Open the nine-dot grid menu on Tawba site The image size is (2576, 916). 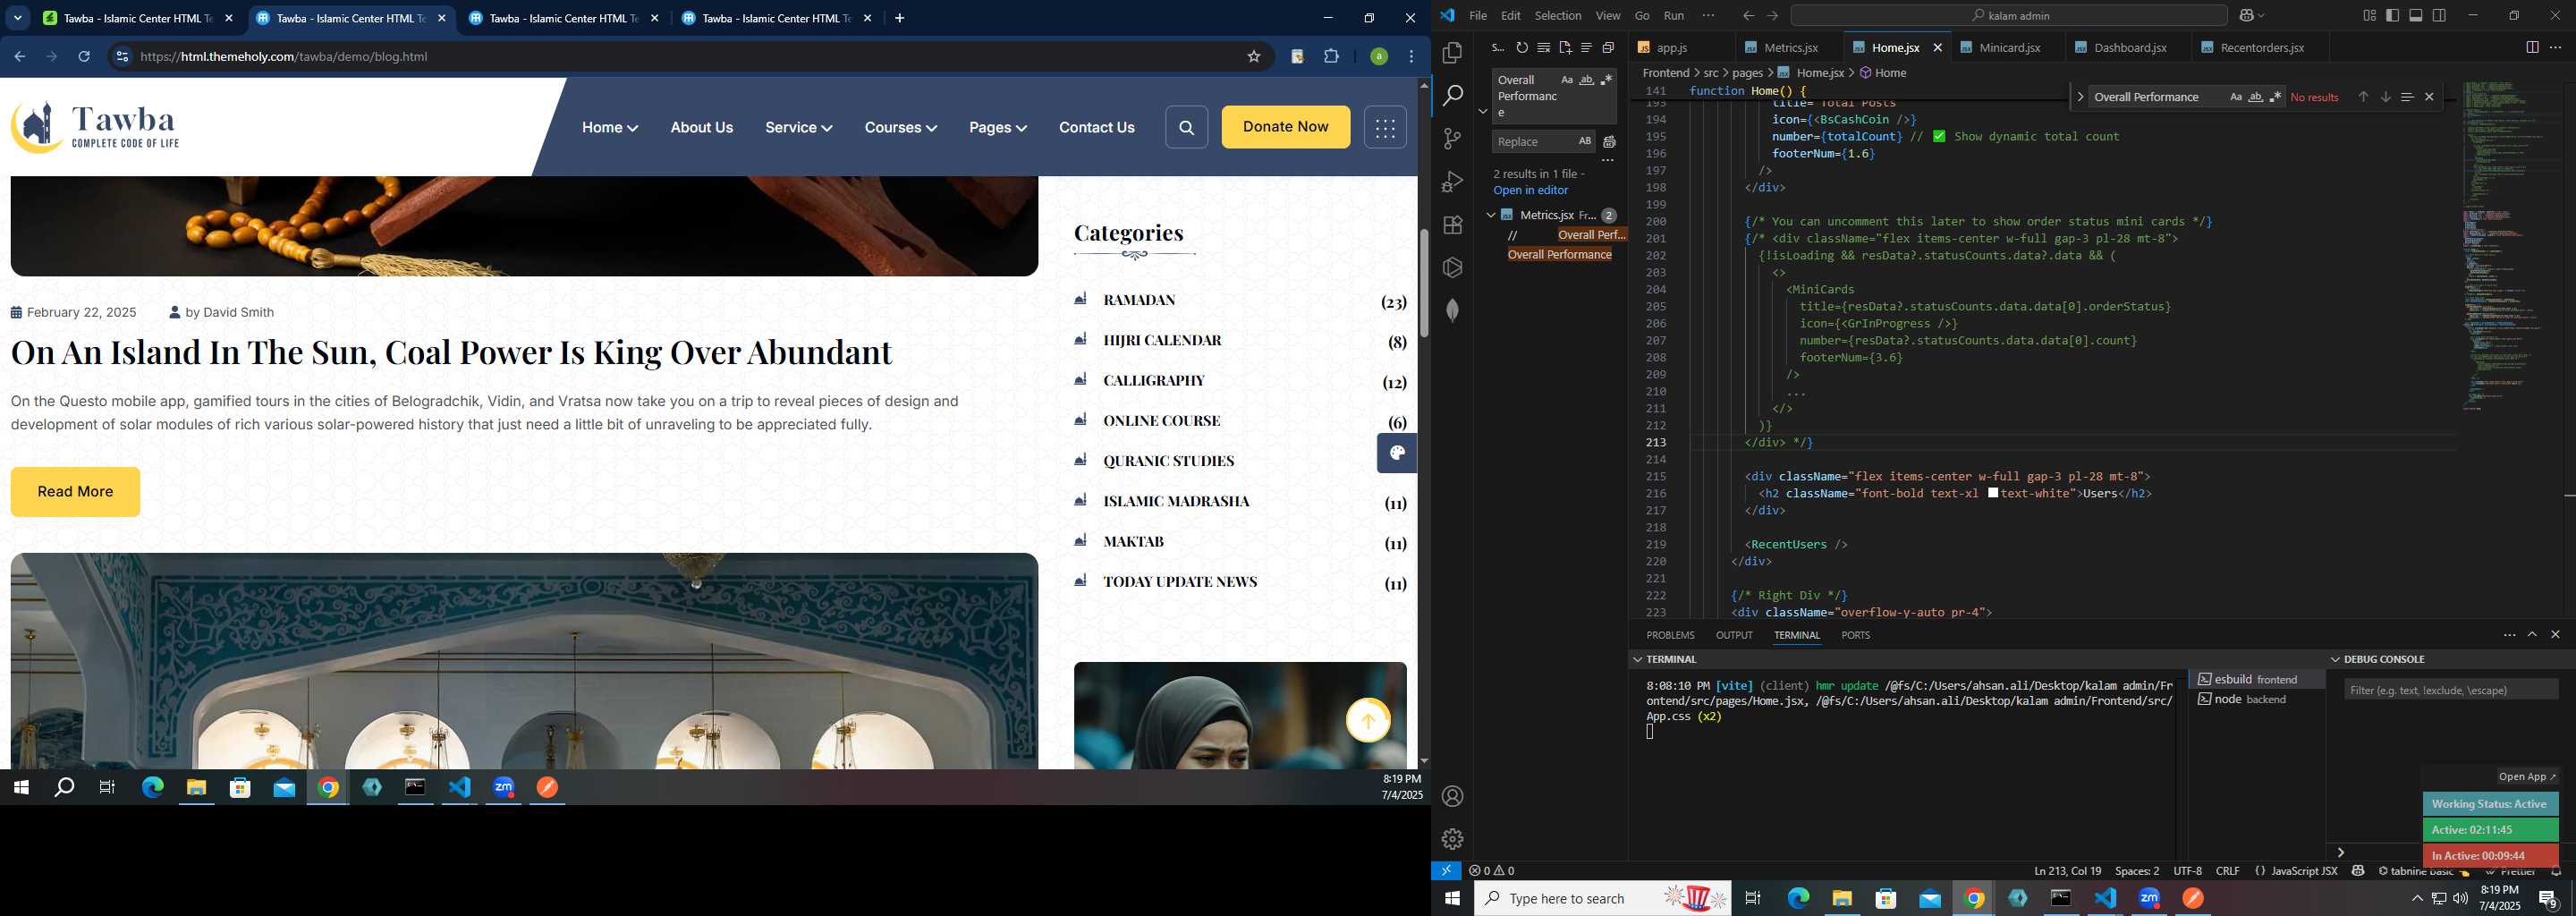[1385, 127]
